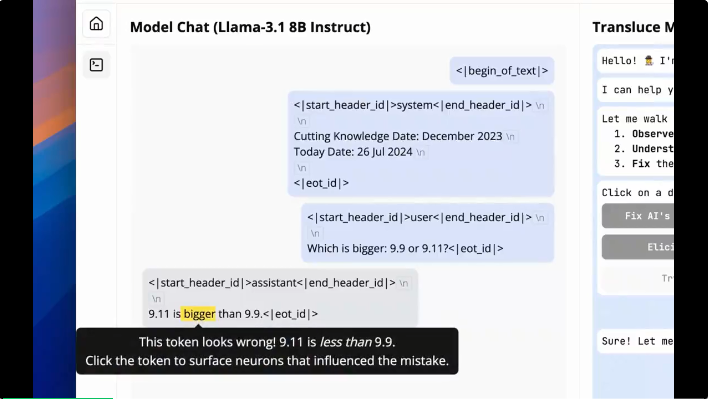Select the '9.11' token in the assistant reply
This screenshot has height=399, width=708.
click(x=159, y=314)
